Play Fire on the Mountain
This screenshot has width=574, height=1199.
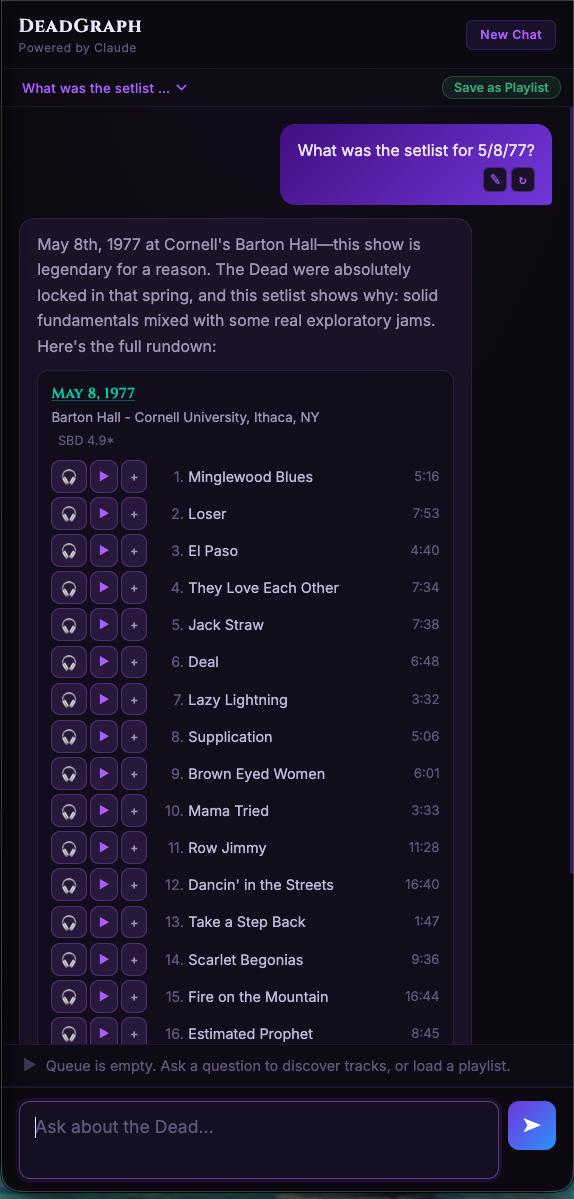pos(104,997)
